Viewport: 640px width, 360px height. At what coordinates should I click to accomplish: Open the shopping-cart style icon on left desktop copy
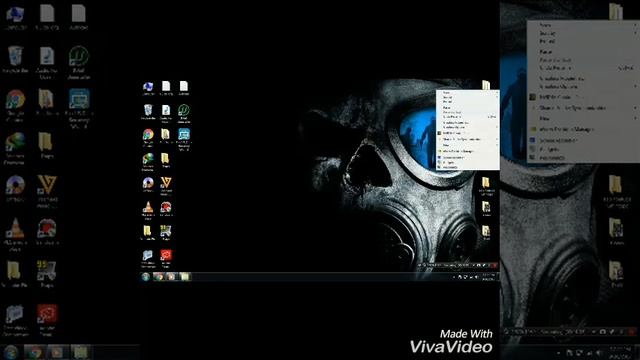[x=47, y=271]
